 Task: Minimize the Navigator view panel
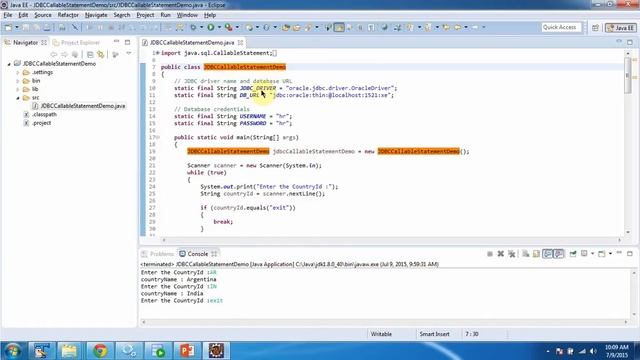tap(116, 42)
